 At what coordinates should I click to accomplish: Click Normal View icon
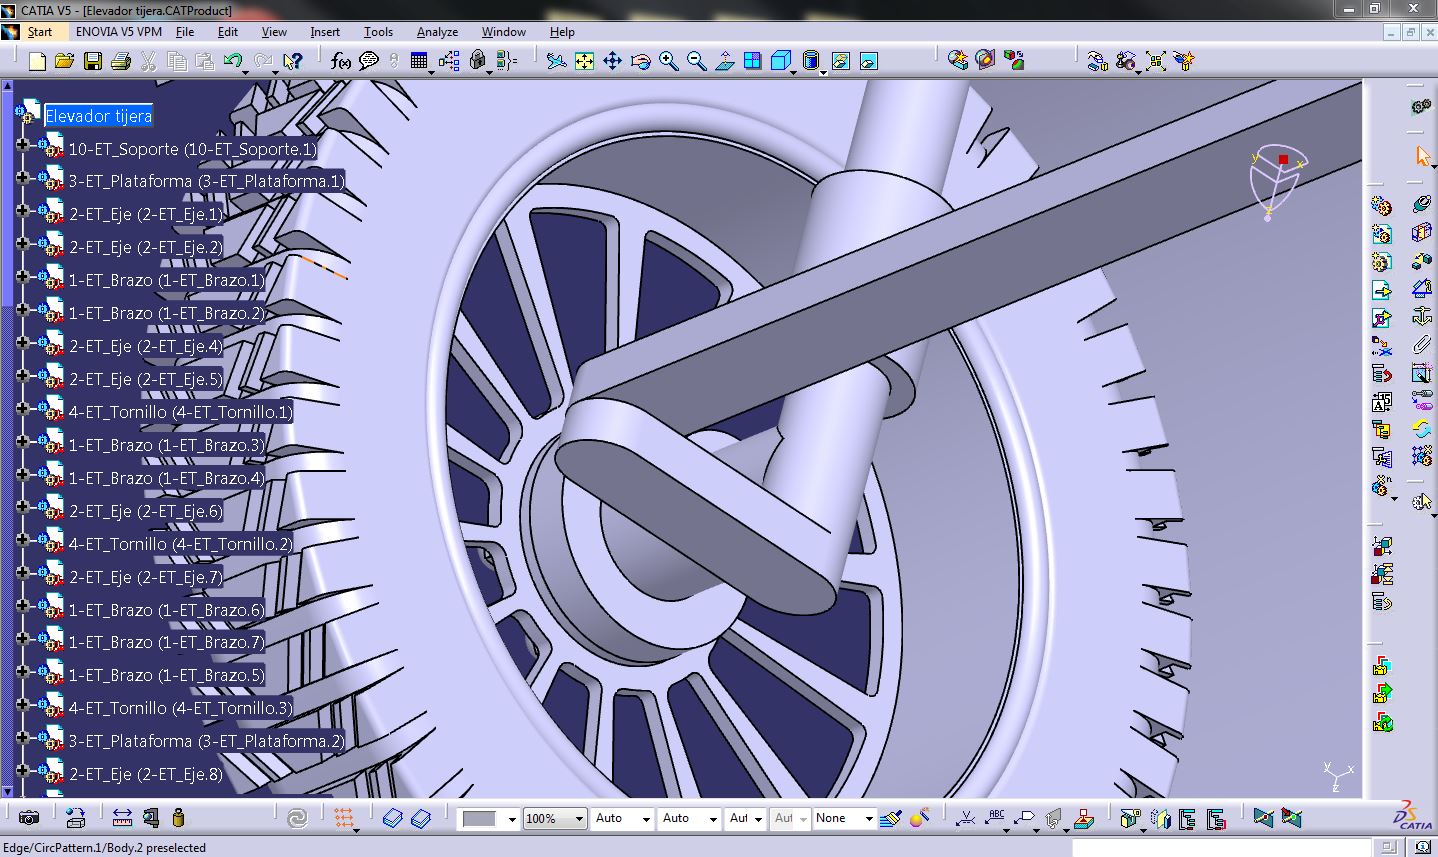pos(725,61)
